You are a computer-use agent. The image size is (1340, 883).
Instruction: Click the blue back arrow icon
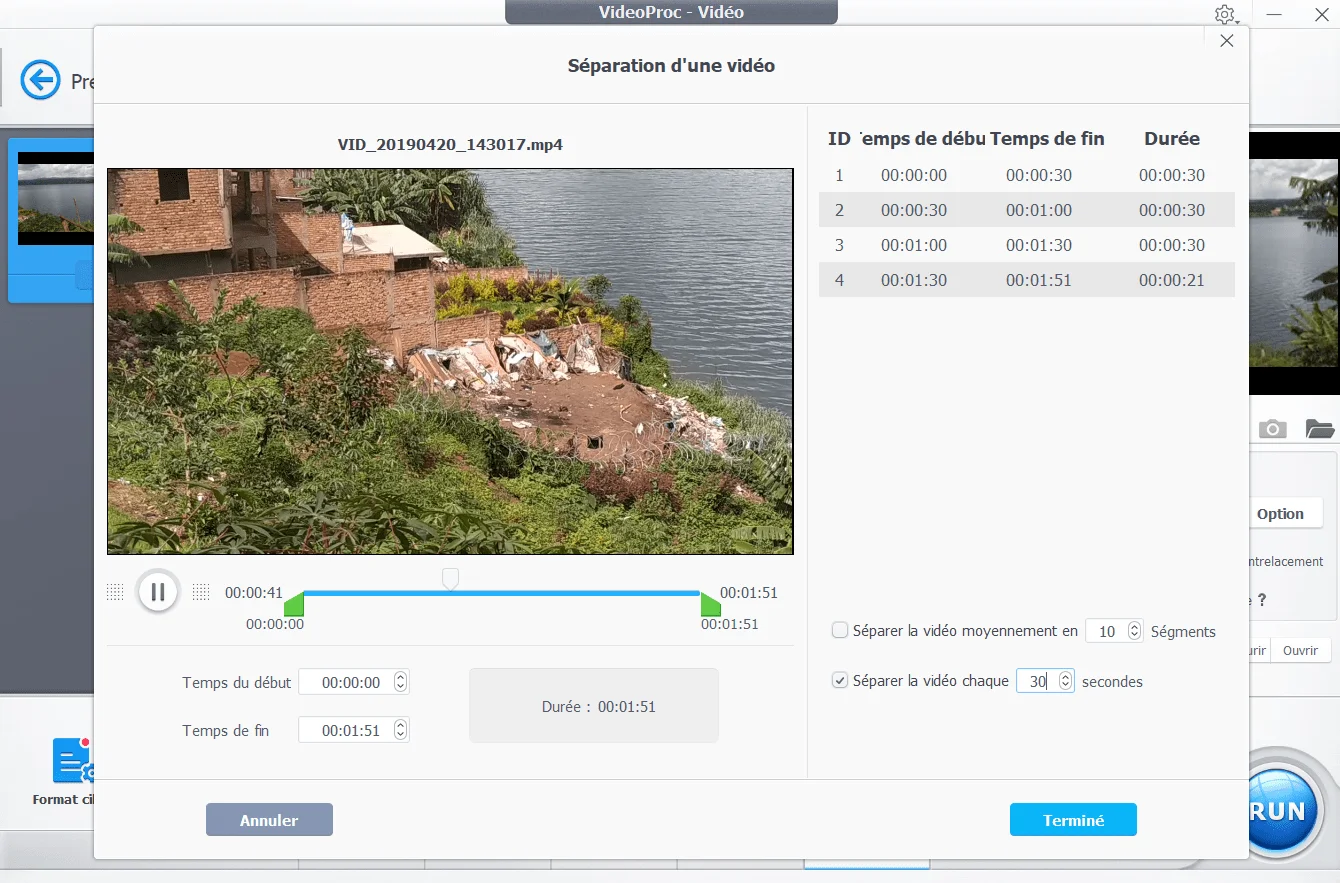pyautogui.click(x=40, y=80)
